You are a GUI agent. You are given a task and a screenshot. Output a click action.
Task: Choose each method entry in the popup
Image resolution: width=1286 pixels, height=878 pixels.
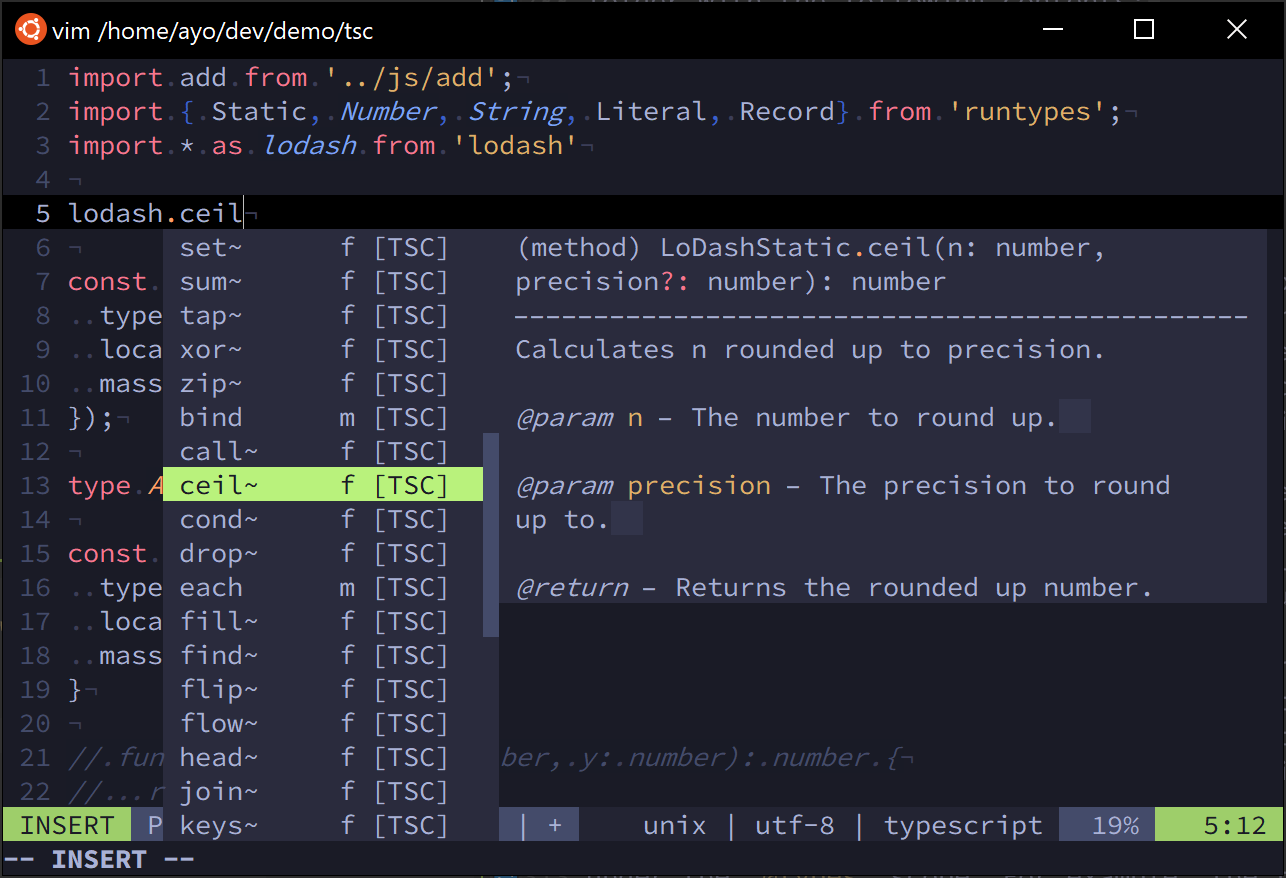tap(211, 587)
